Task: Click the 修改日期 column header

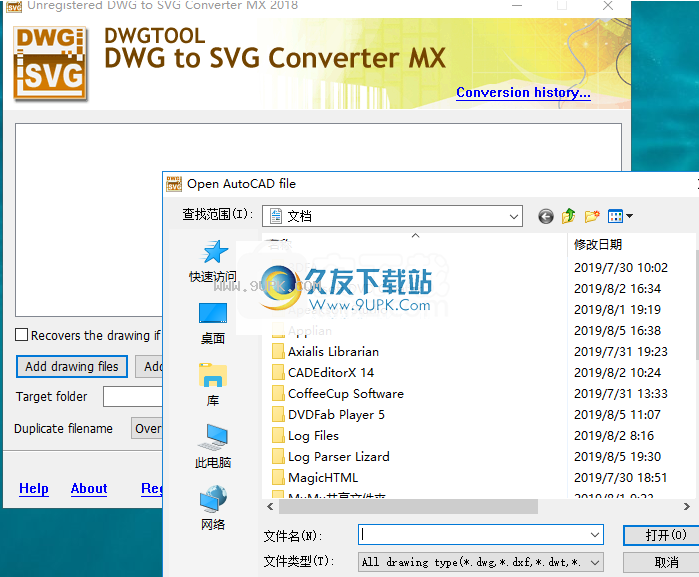Action: point(598,244)
